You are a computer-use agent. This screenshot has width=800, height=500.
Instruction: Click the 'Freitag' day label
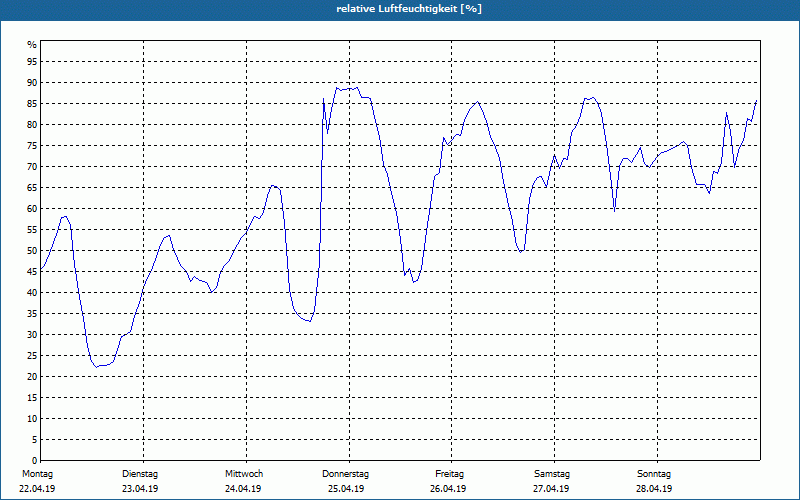click(449, 474)
